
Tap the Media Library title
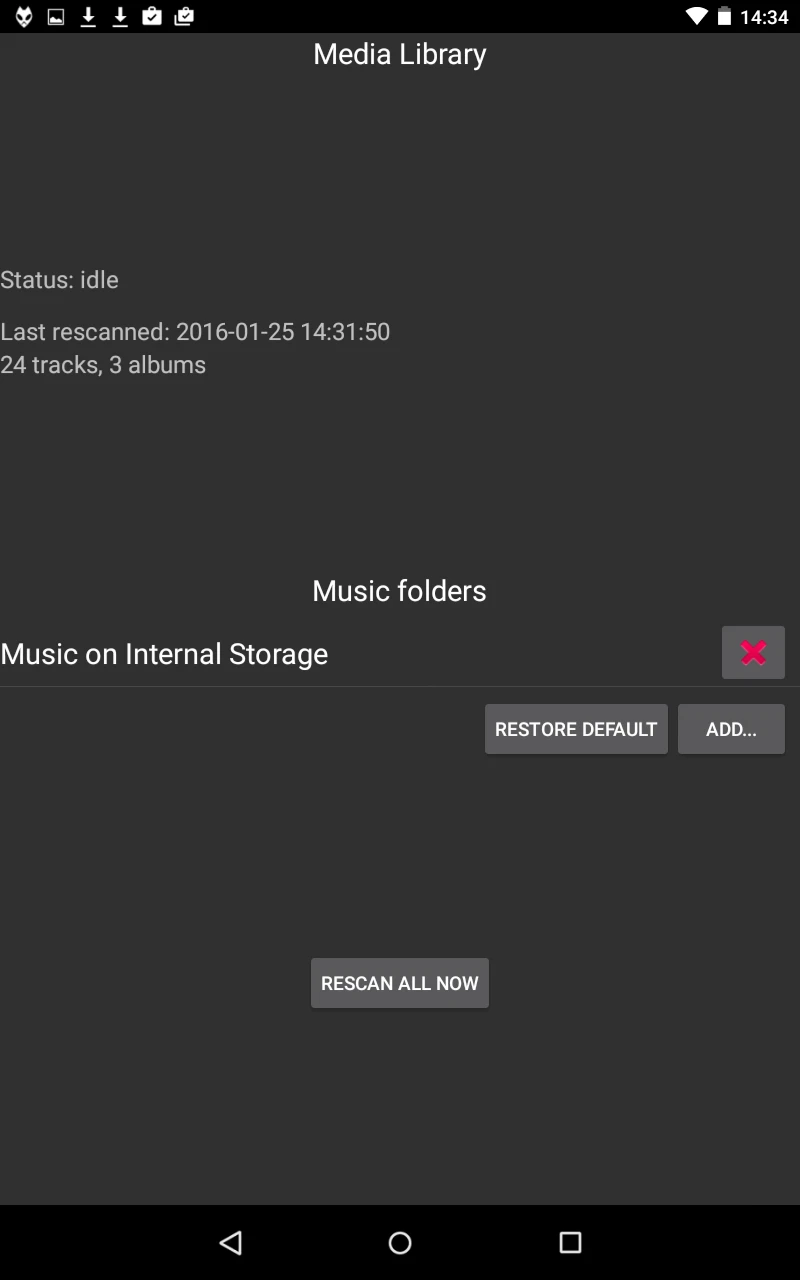click(400, 54)
